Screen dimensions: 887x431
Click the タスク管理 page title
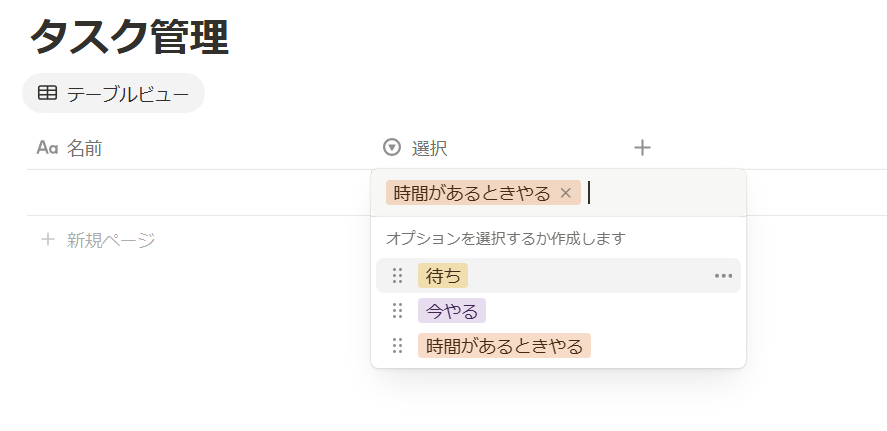[x=129, y=37]
